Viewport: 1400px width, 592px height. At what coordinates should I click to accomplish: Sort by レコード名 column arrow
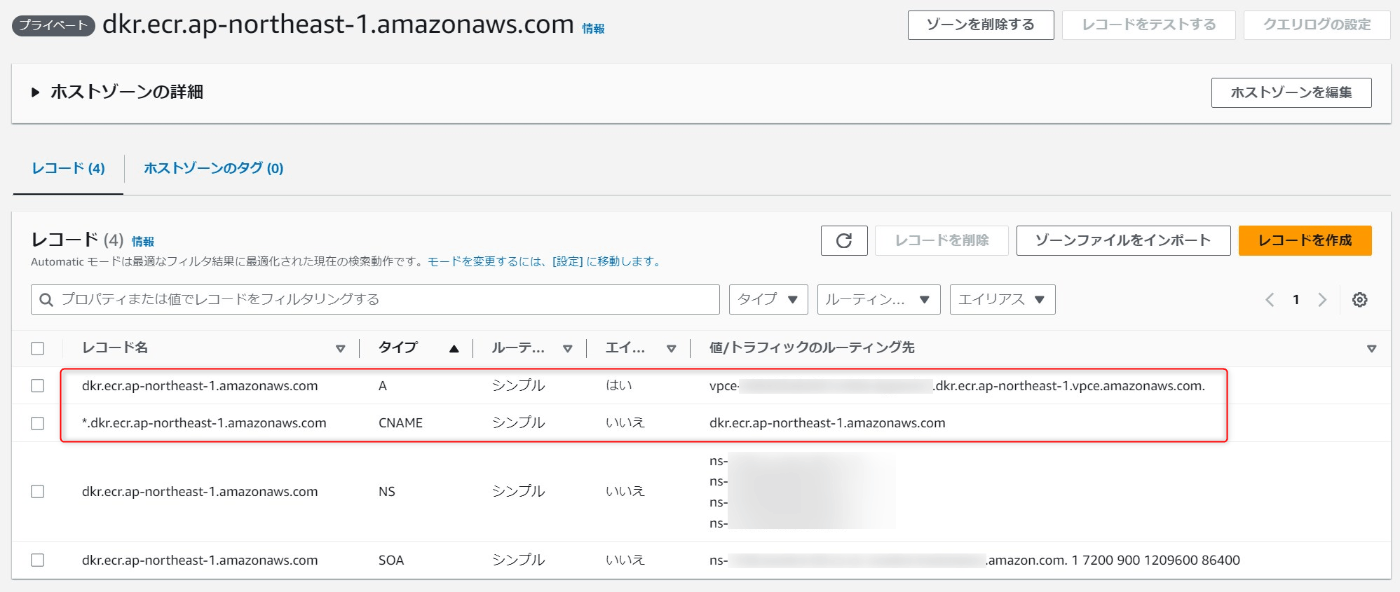click(x=340, y=349)
